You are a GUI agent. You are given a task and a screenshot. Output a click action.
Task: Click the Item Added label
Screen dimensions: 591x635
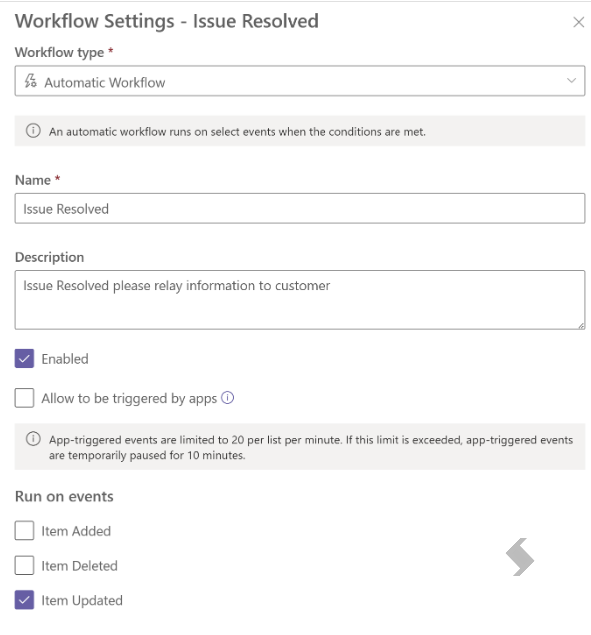pyautogui.click(x=76, y=531)
